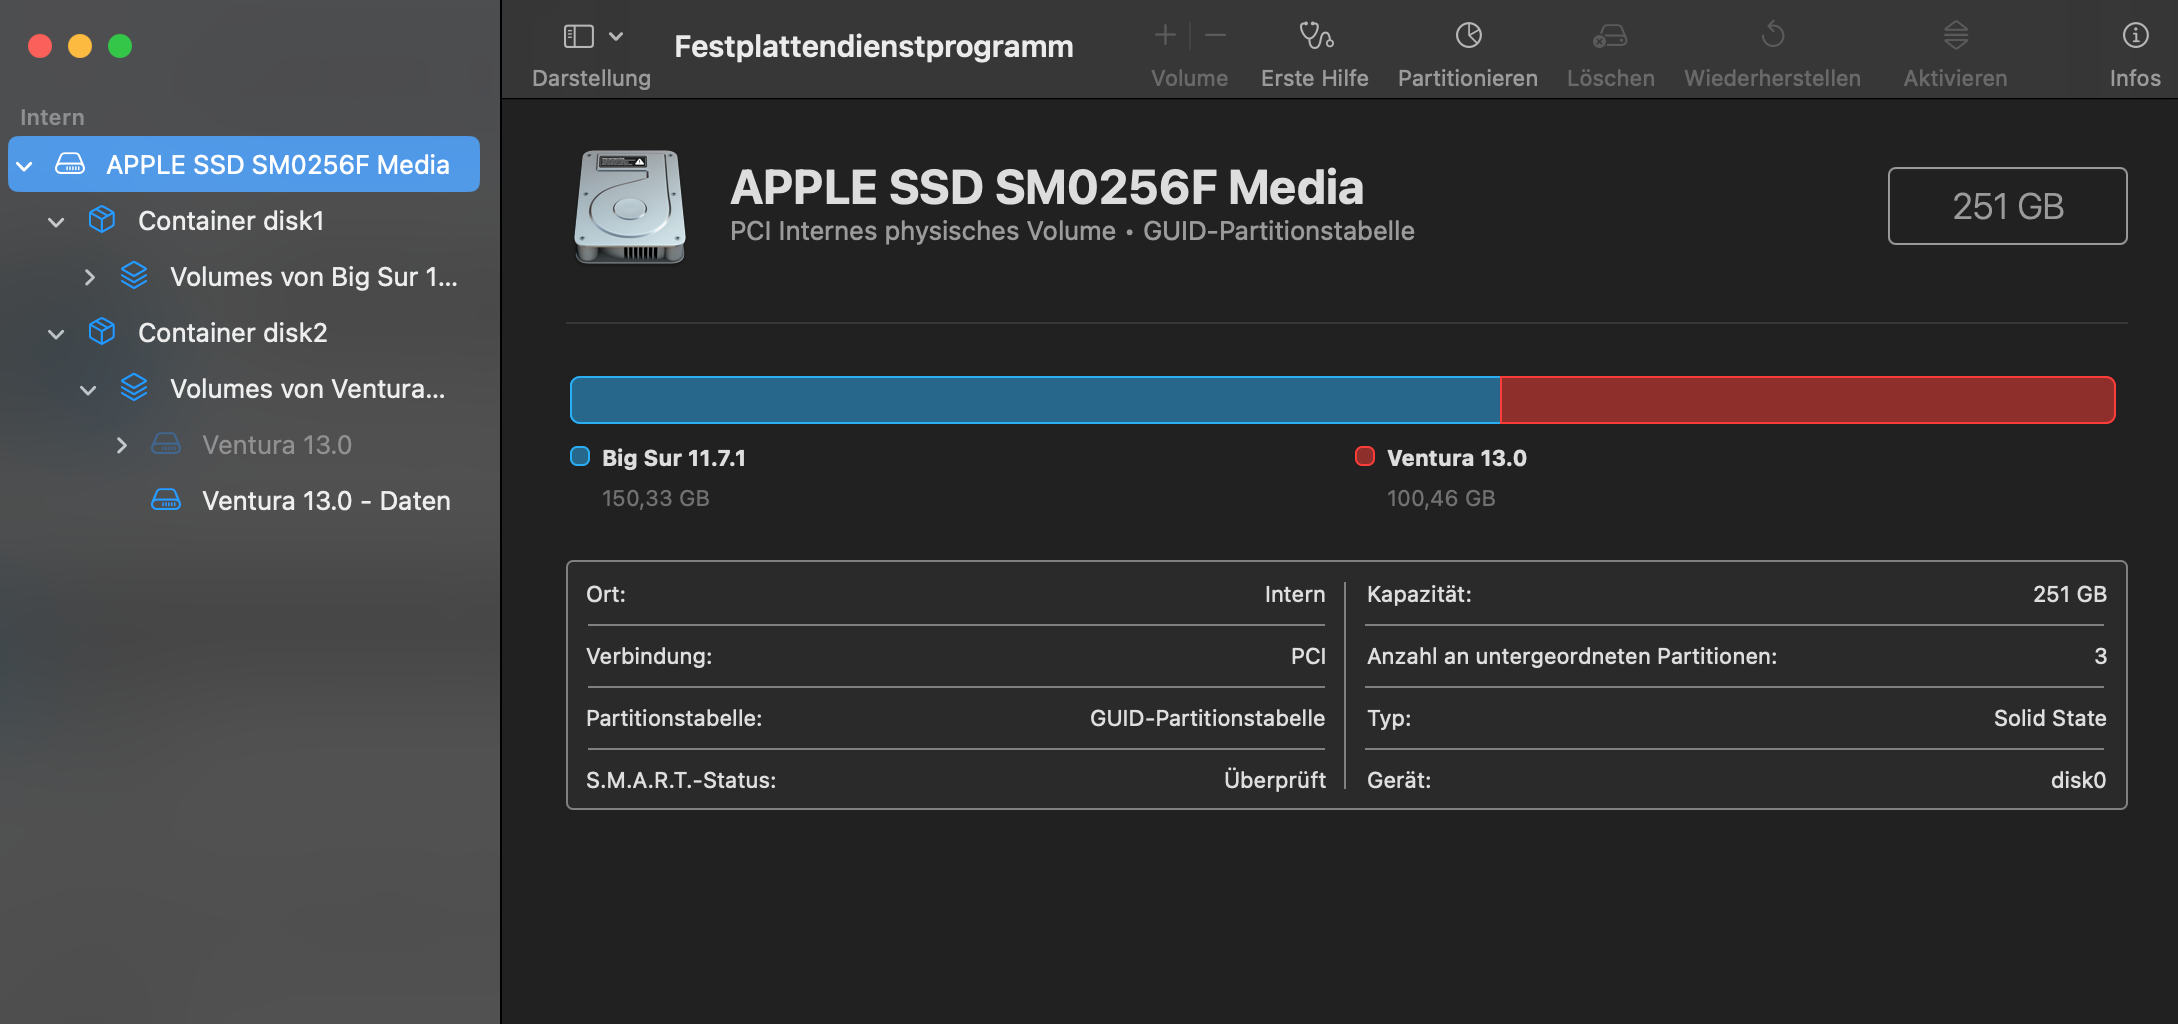
Task: Click the remove volume minus icon
Action: 1215,37
